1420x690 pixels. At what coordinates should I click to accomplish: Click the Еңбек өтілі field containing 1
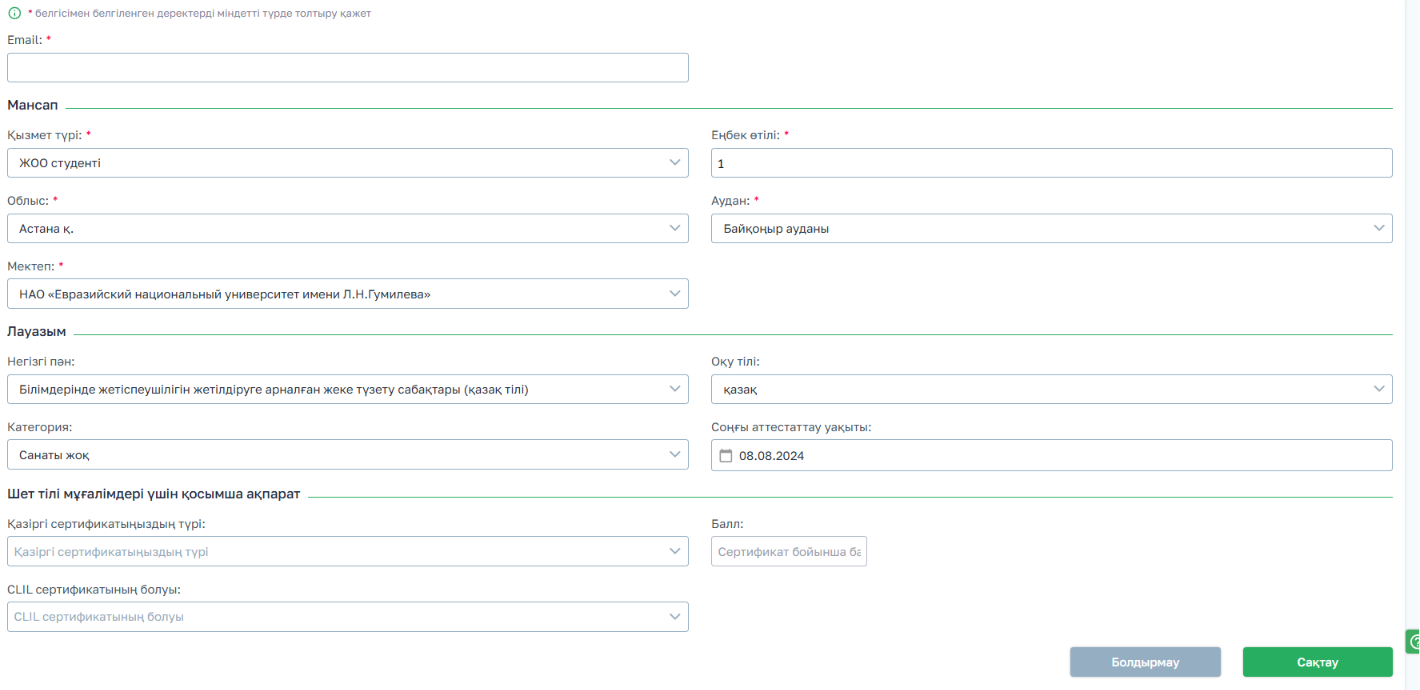tap(1052, 163)
